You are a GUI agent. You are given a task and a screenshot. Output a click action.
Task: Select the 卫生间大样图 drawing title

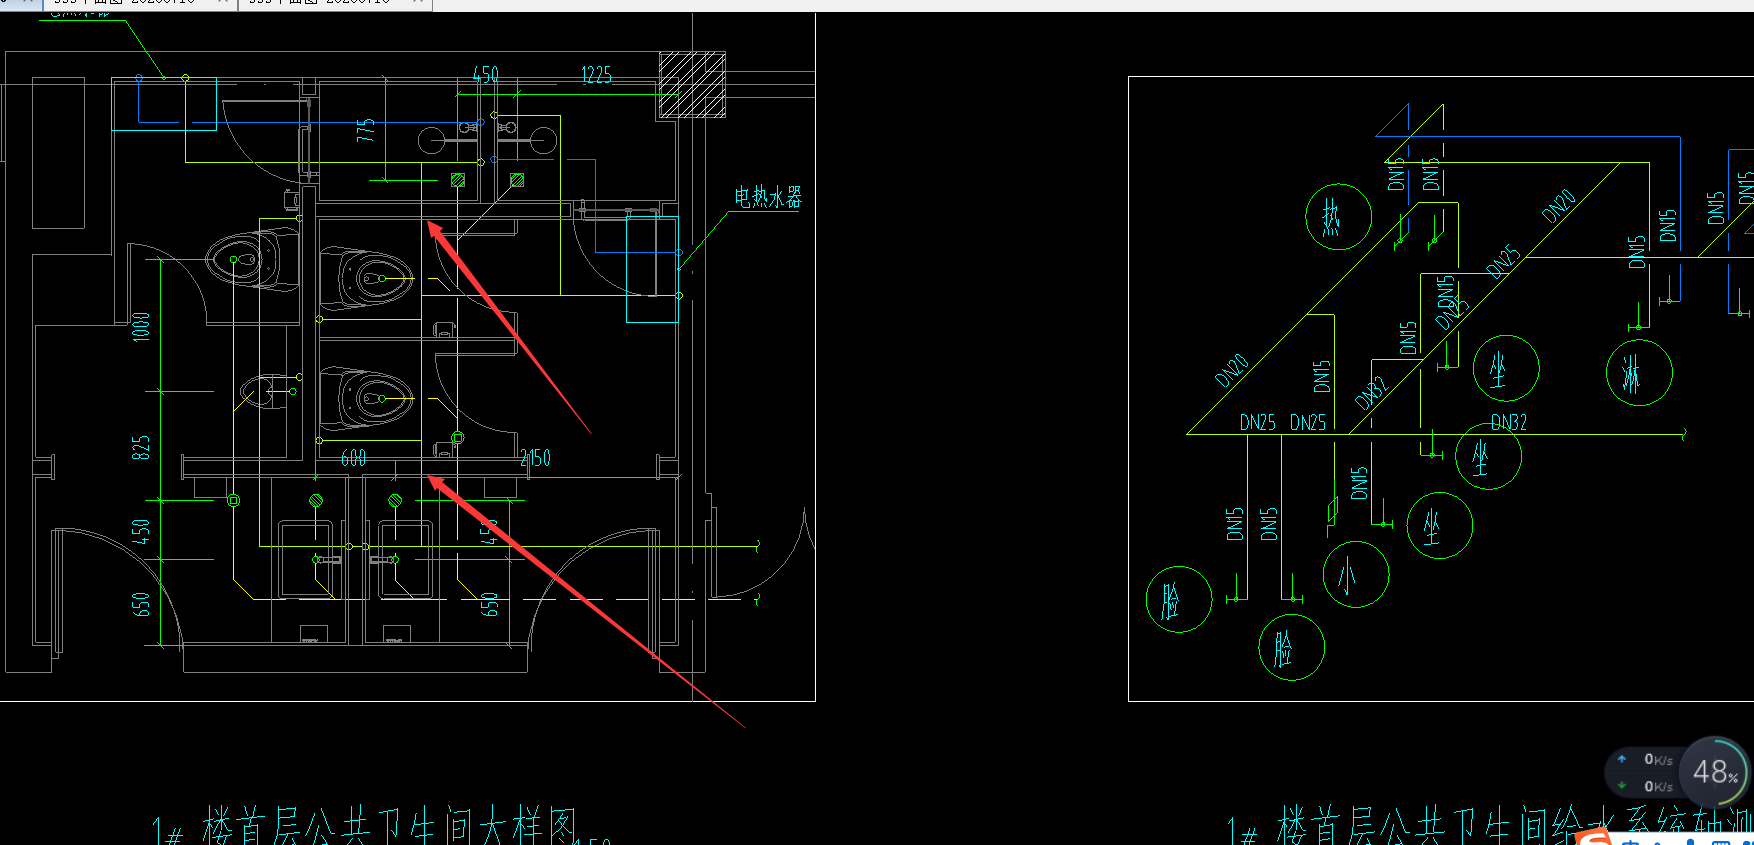[x=365, y=827]
